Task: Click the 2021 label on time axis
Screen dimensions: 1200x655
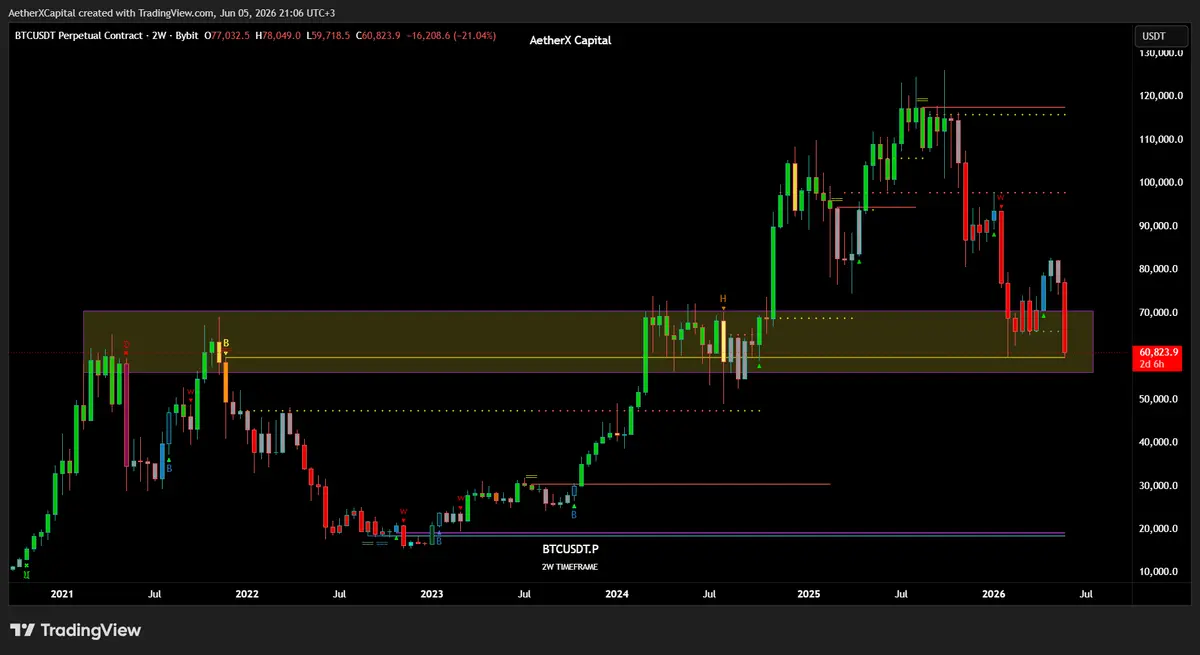Action: tap(62, 594)
